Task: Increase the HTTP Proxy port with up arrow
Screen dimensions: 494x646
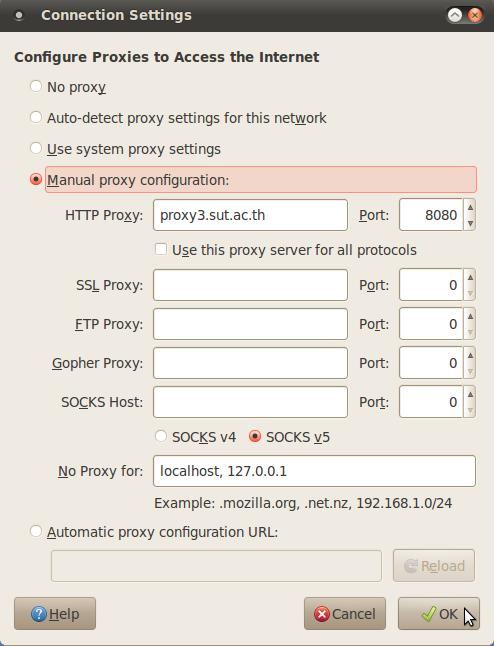Action: click(x=470, y=207)
